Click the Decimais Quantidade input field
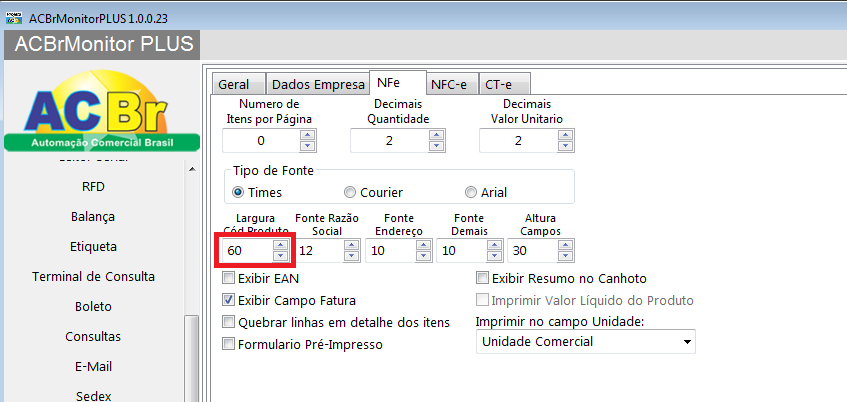 click(389, 141)
